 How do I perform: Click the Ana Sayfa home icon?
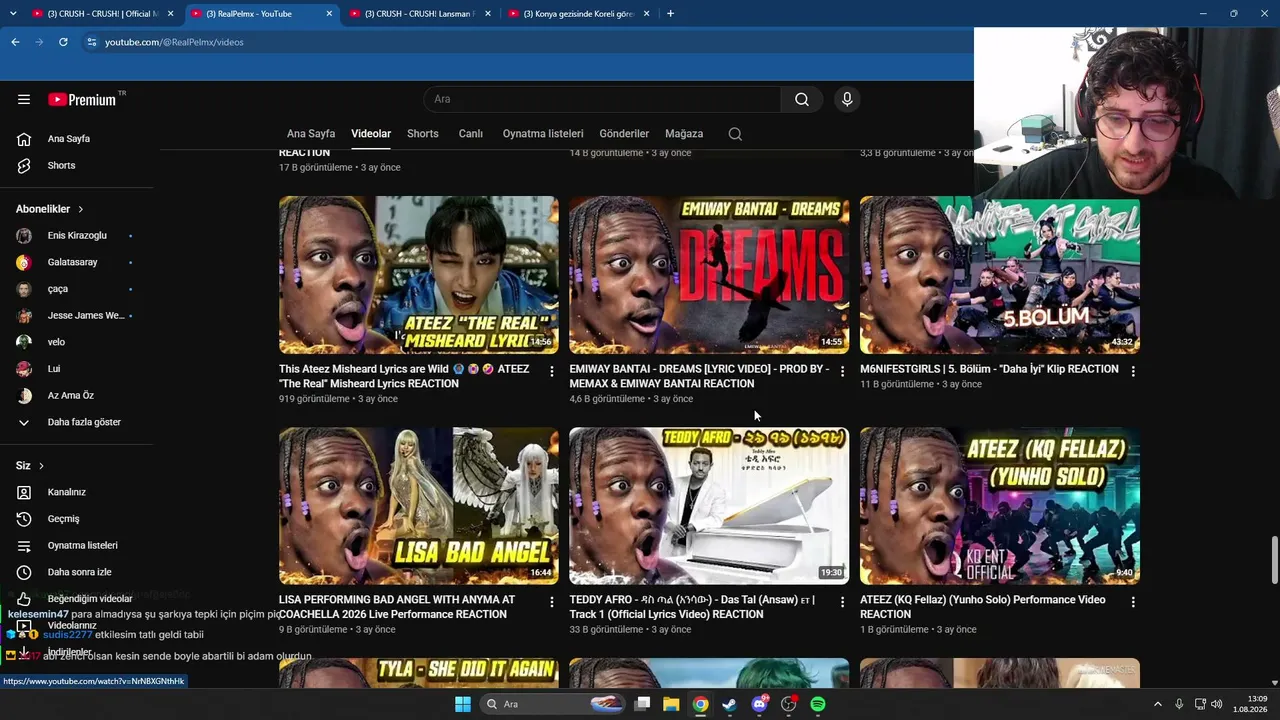pos(24,139)
